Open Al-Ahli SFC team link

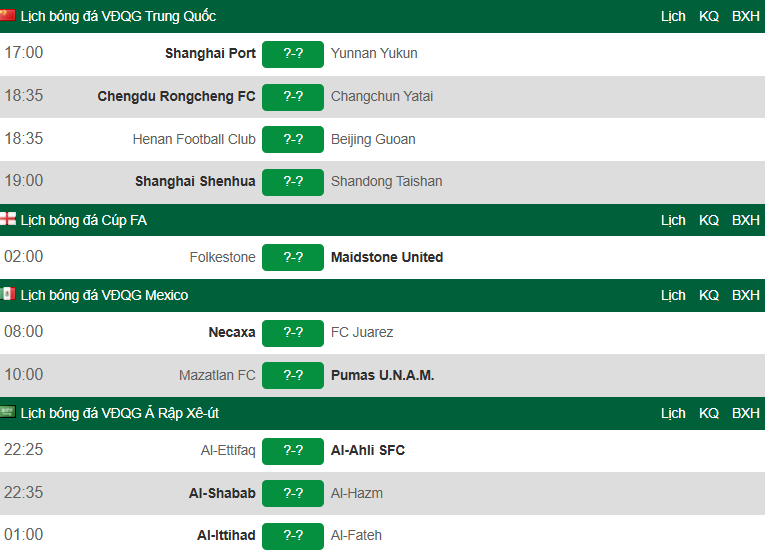368,450
